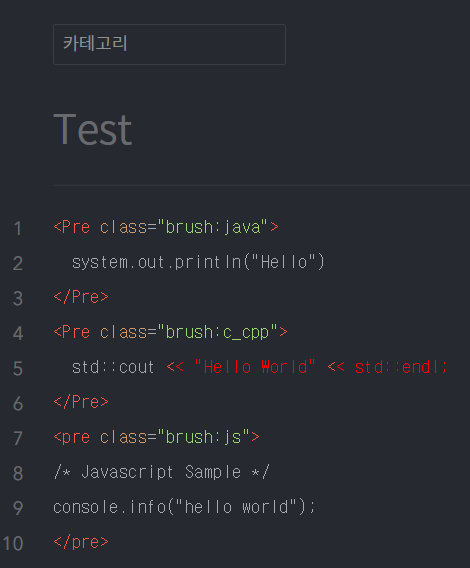The width and height of the screenshot is (470, 568).
Task: Click the /* Javascript Sample */ comment line
Action: [x=161, y=472]
